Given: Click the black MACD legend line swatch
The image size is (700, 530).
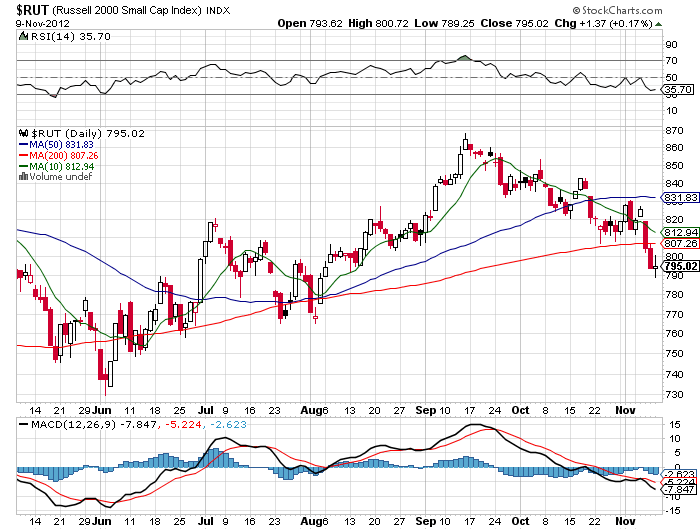Looking at the screenshot, I should [x=23, y=424].
